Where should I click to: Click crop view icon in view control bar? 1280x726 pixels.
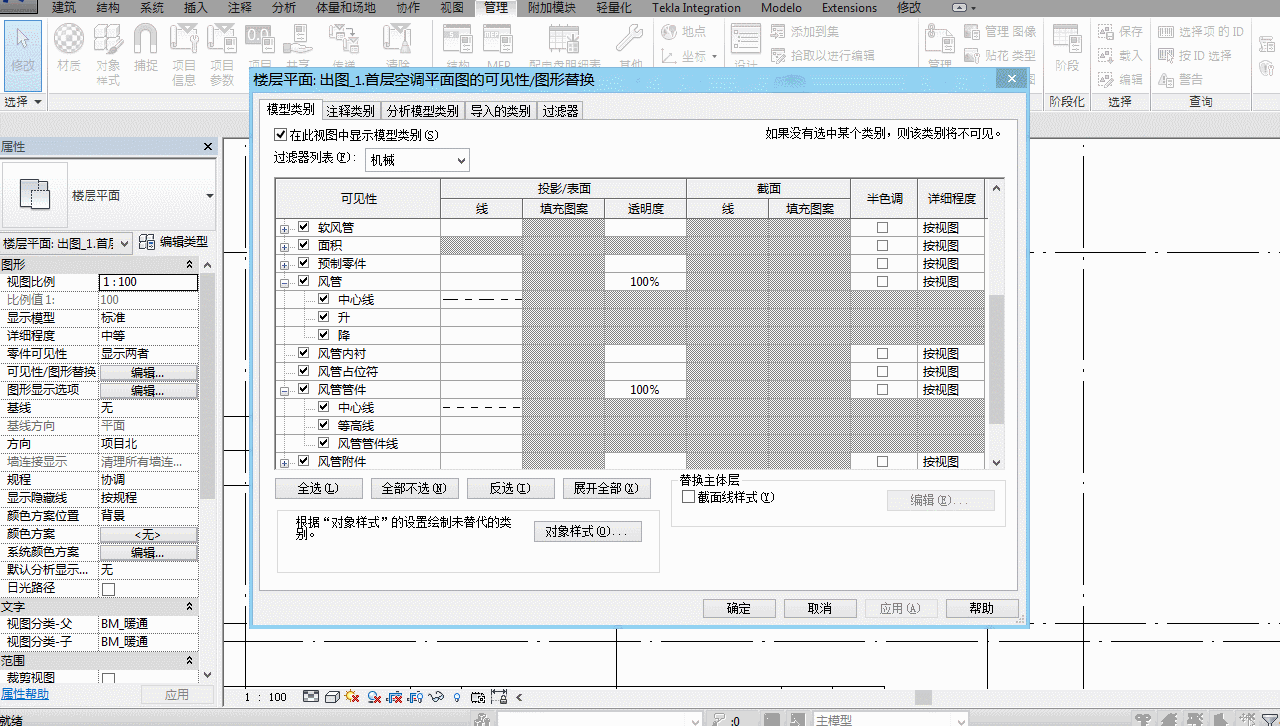pyautogui.click(x=394, y=697)
